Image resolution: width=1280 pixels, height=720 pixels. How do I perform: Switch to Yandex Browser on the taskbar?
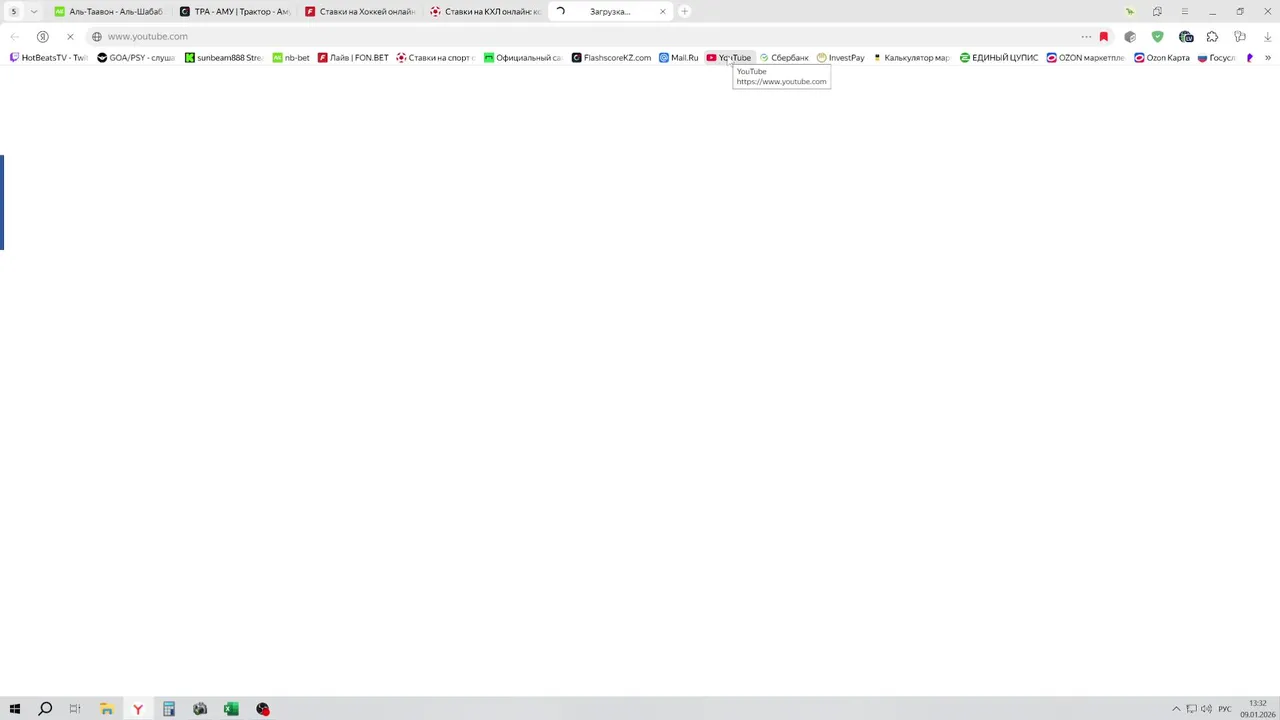point(138,709)
